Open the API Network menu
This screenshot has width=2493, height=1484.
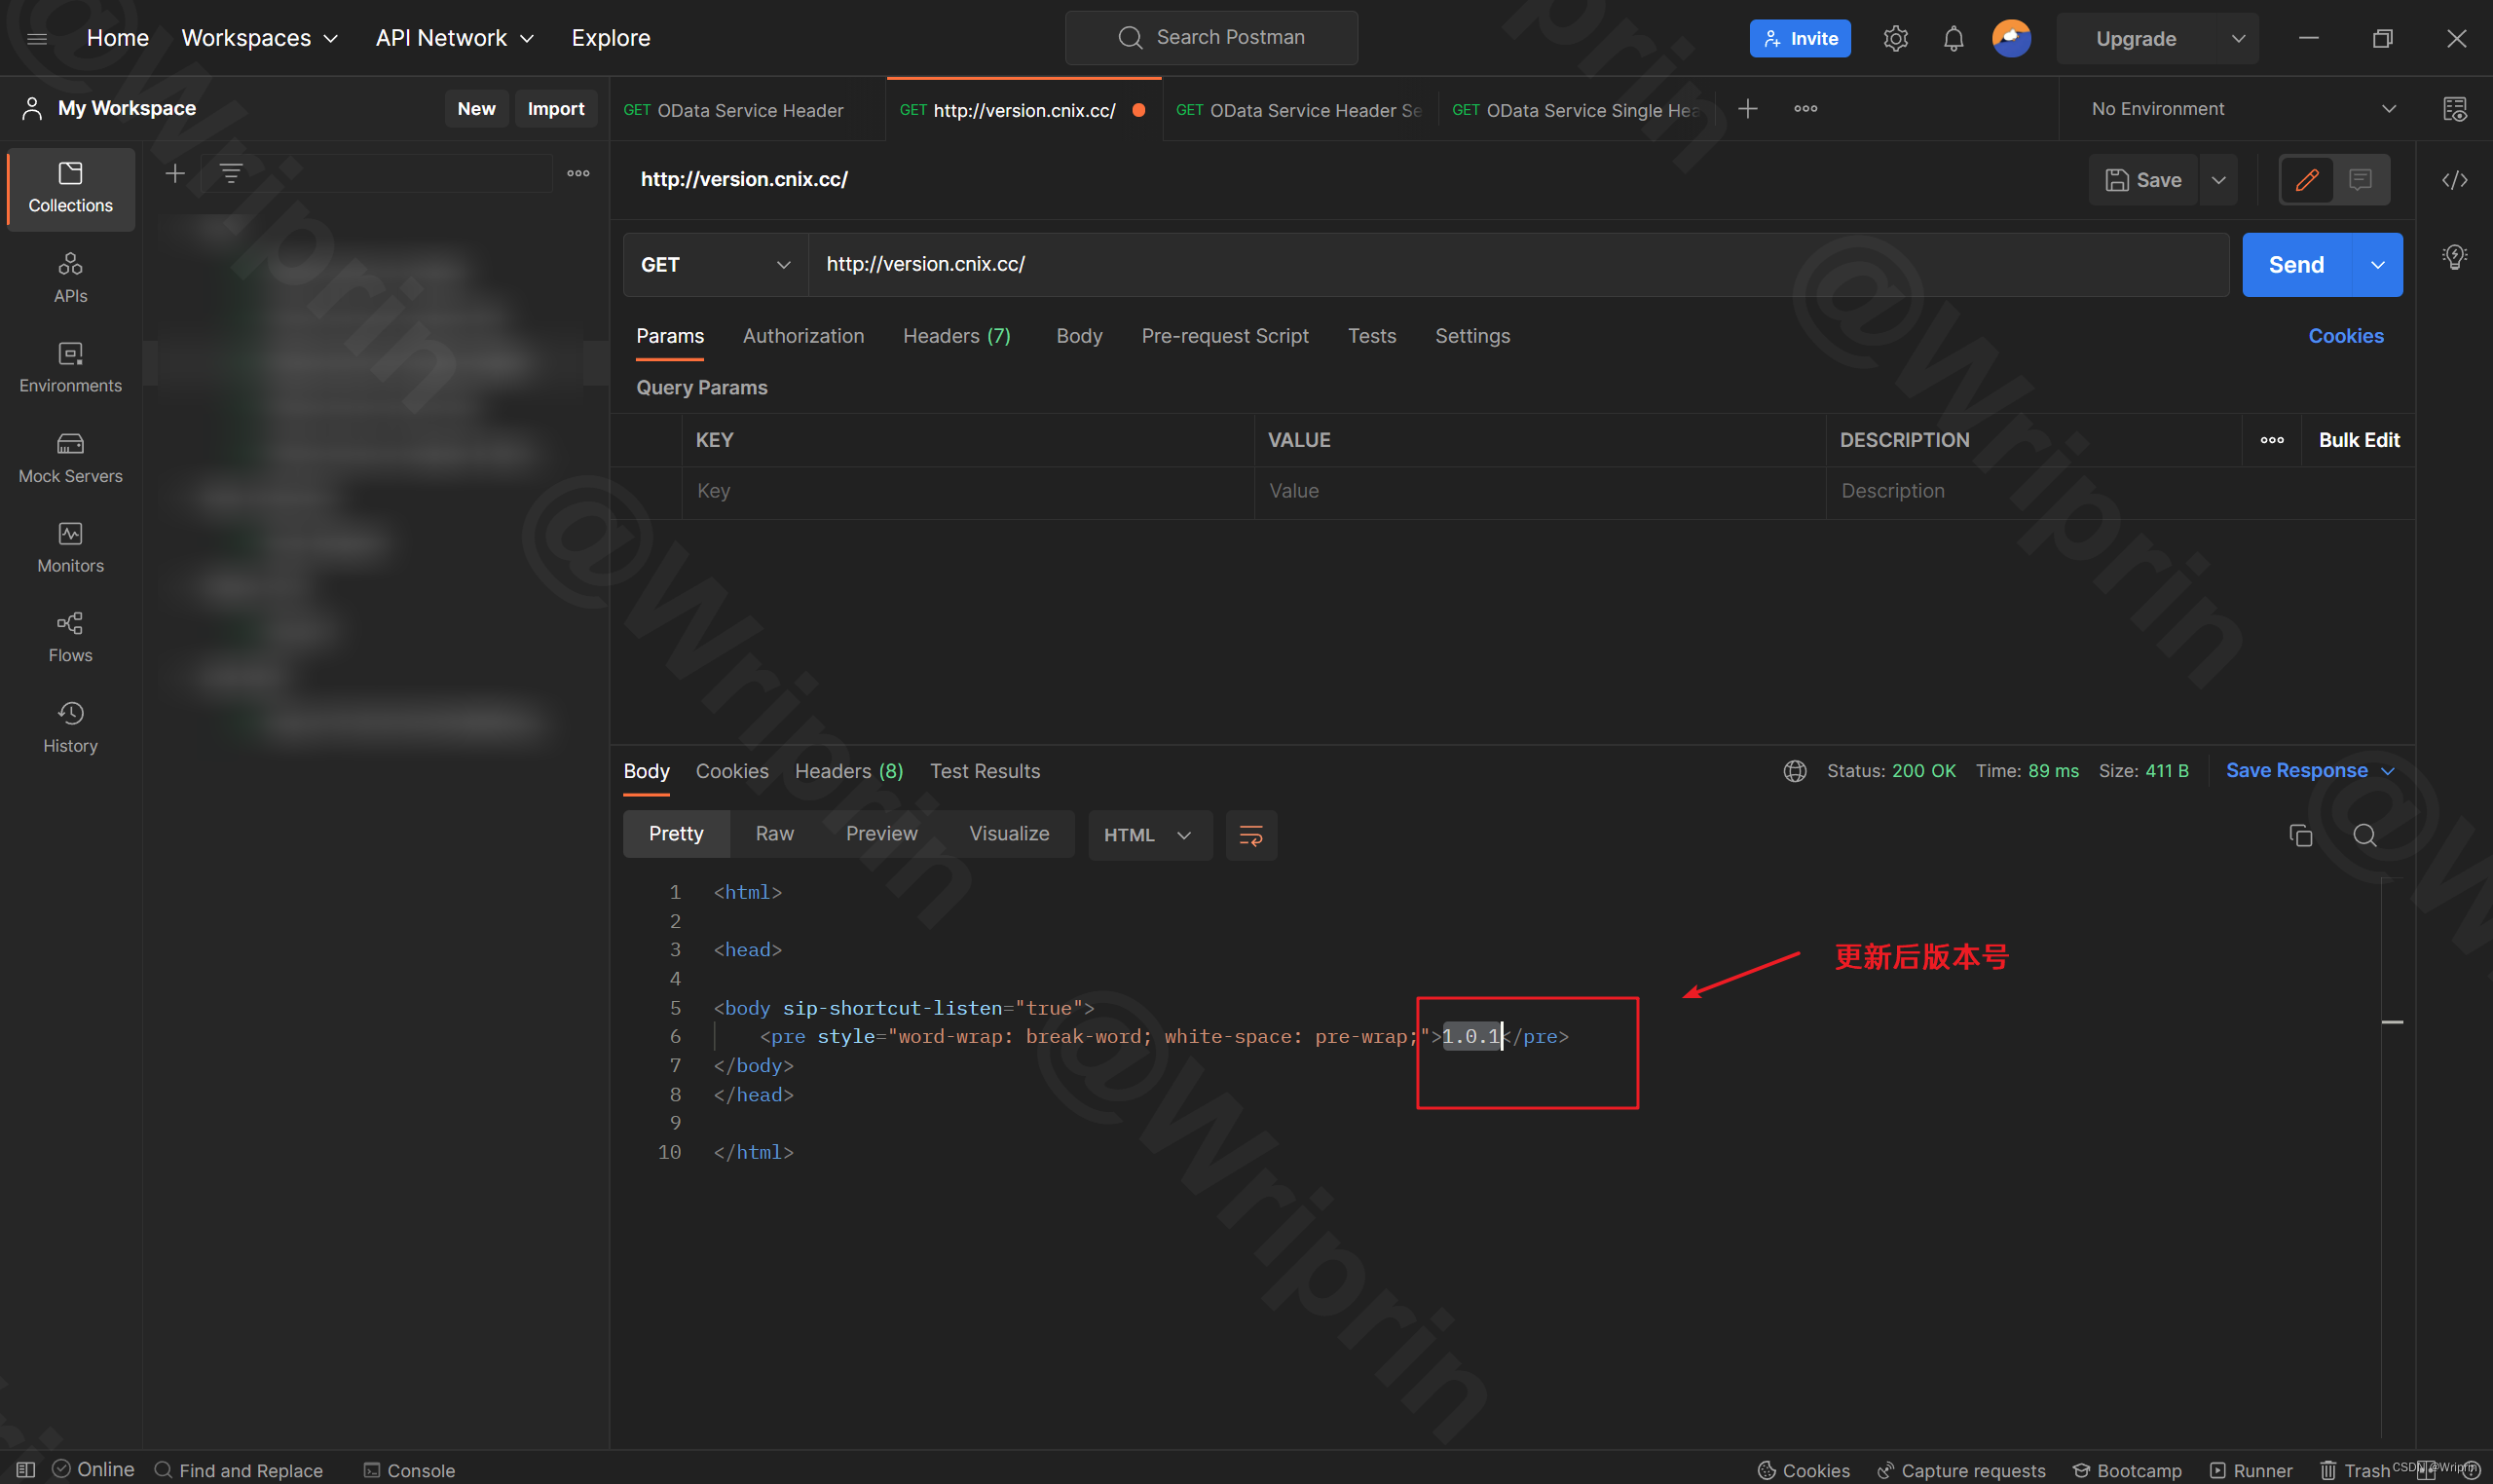click(x=454, y=38)
